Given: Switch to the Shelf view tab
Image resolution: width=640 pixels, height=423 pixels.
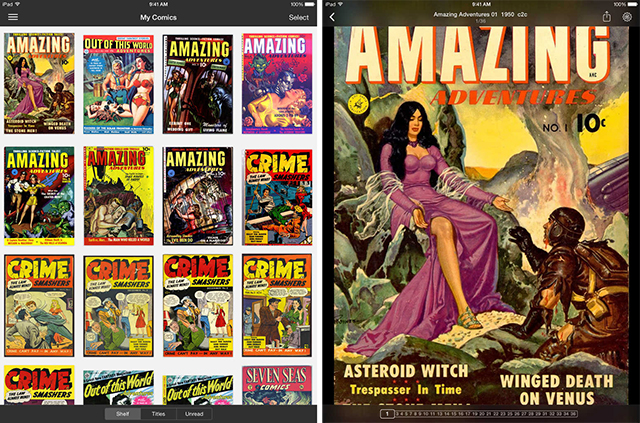Looking at the screenshot, I should [122, 414].
